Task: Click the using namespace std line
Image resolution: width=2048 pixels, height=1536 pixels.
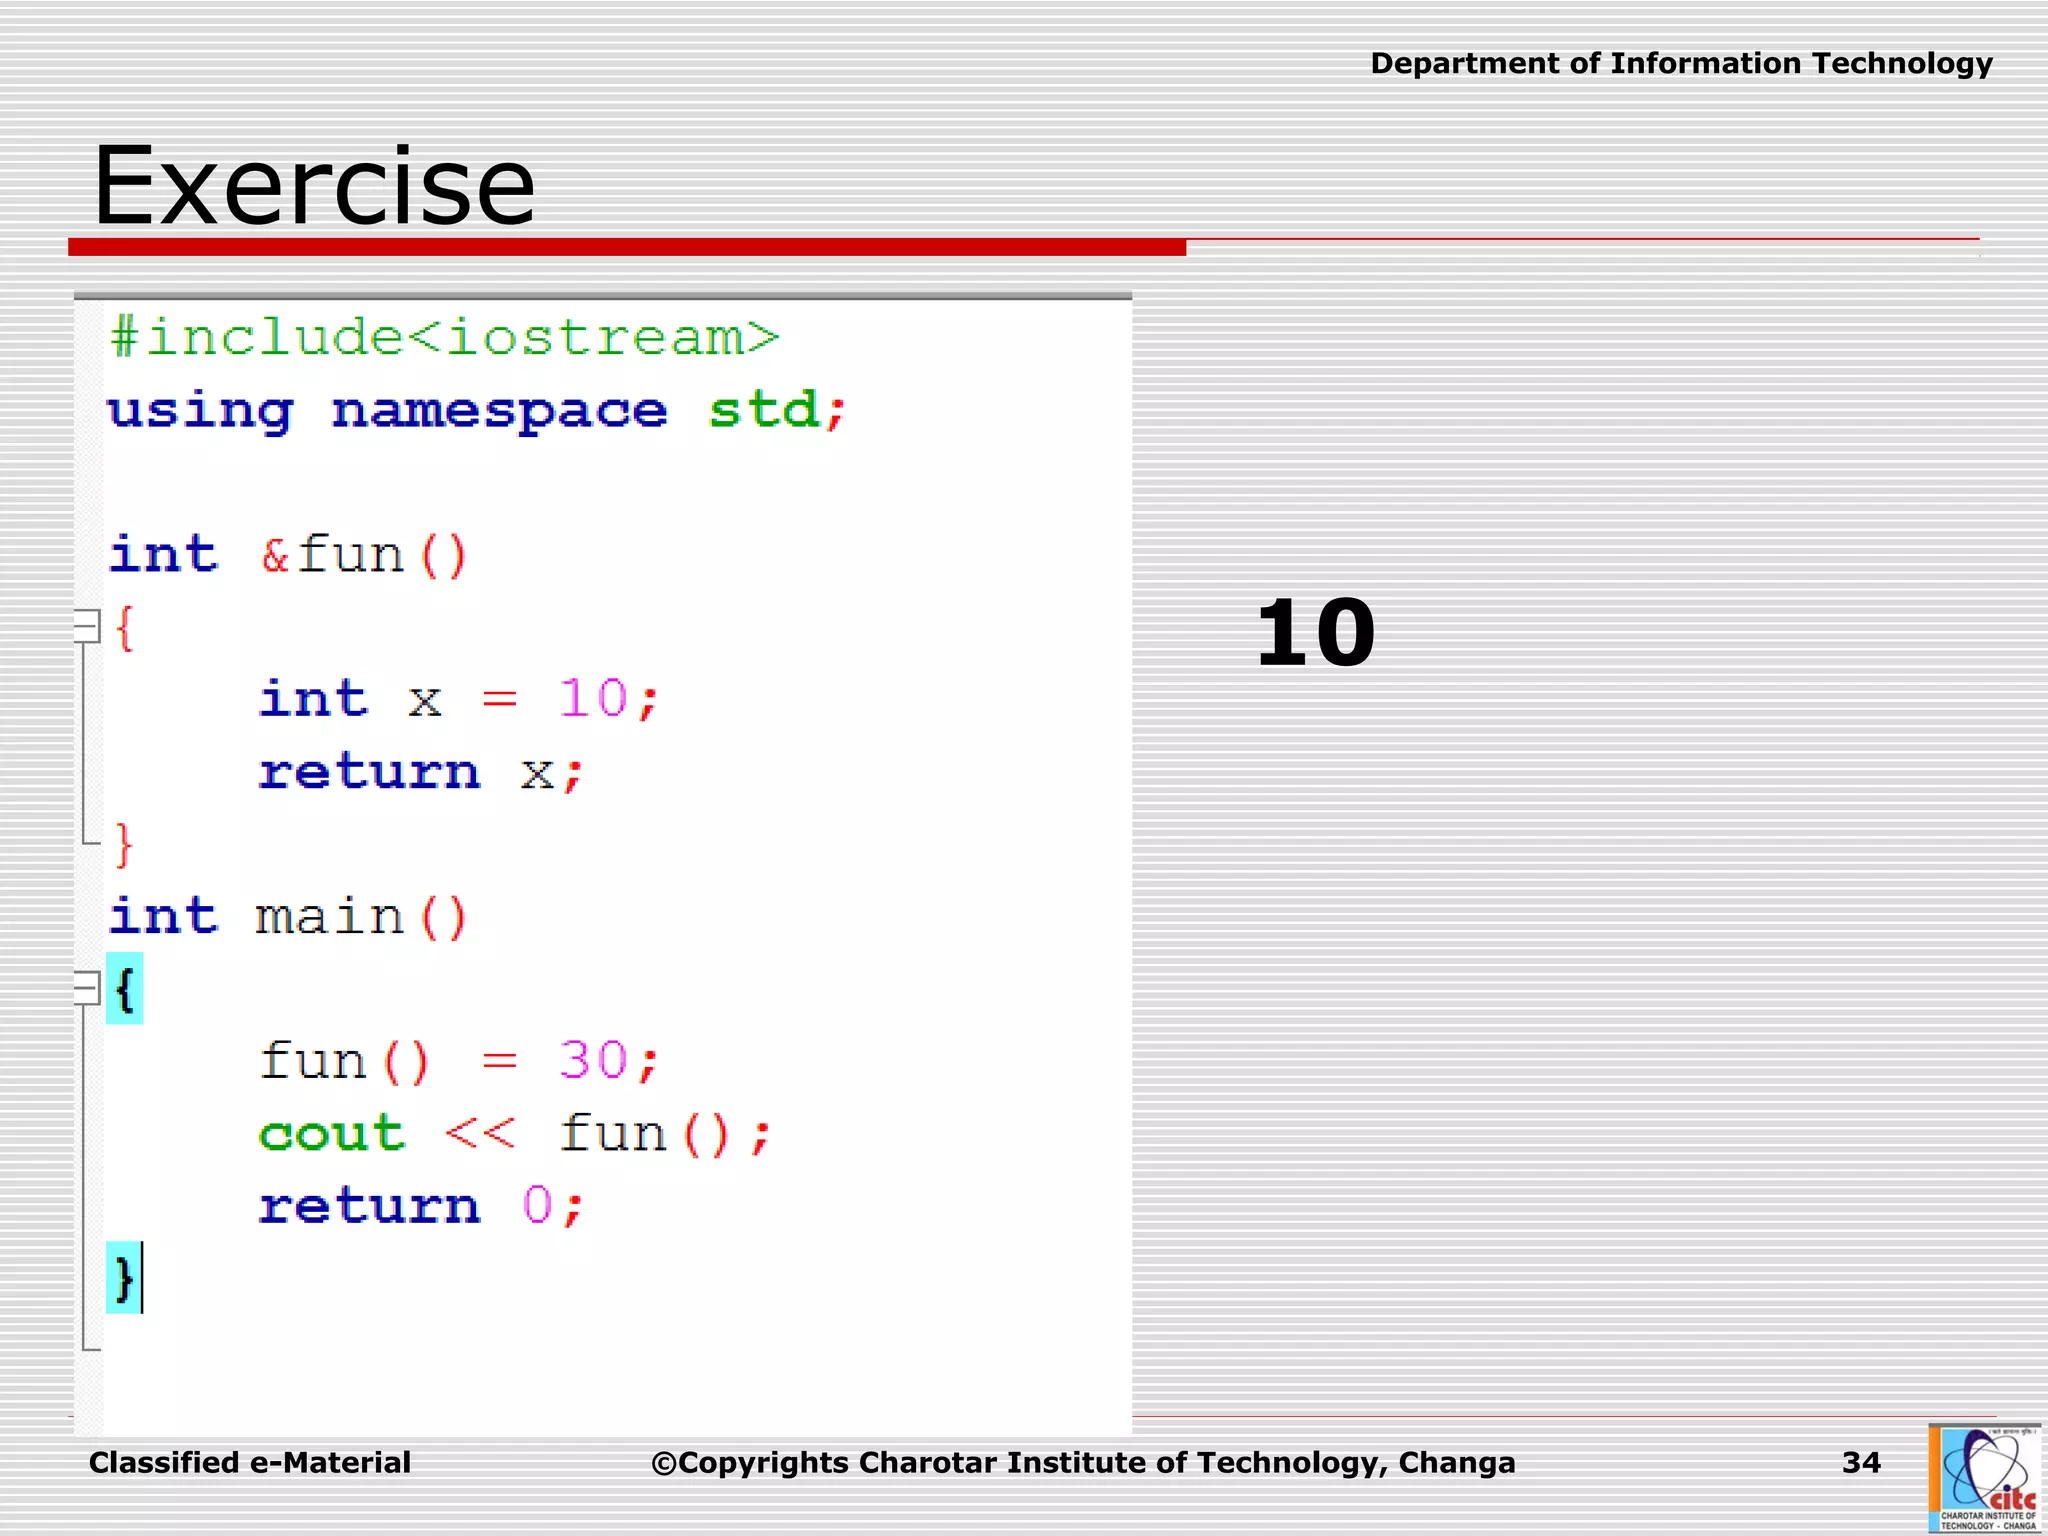Action: click(477, 410)
